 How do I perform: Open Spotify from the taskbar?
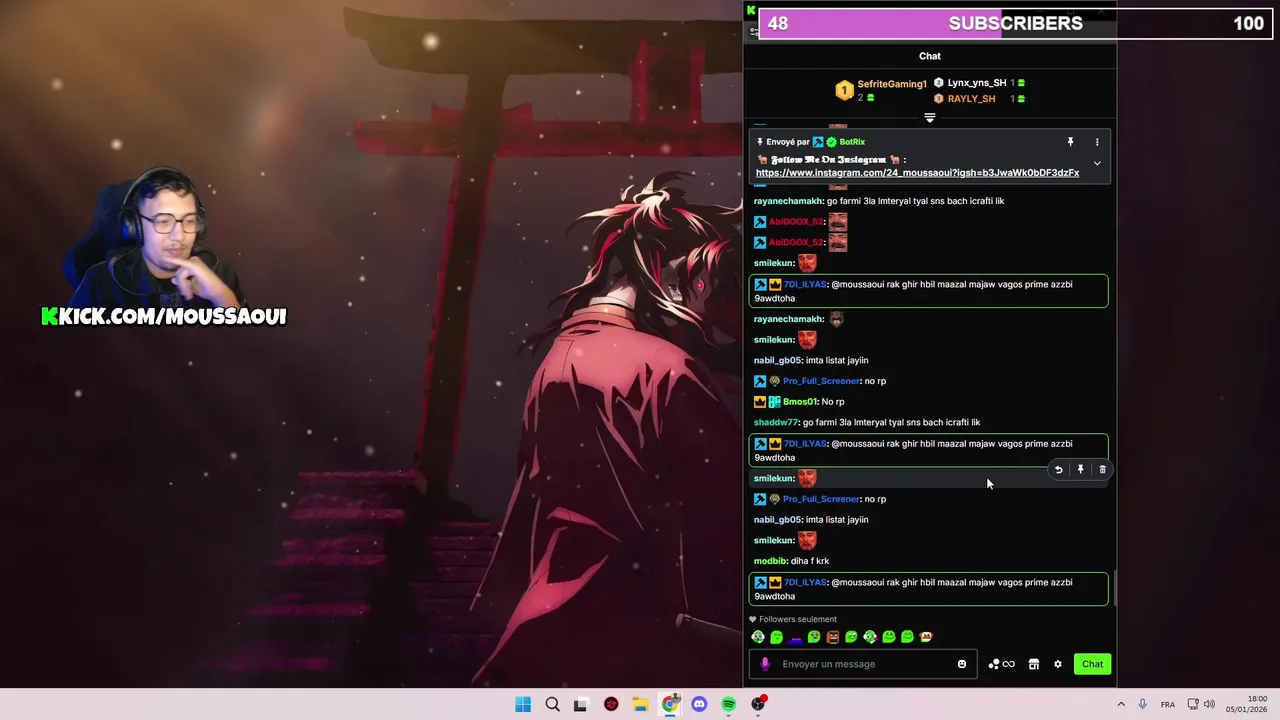728,704
